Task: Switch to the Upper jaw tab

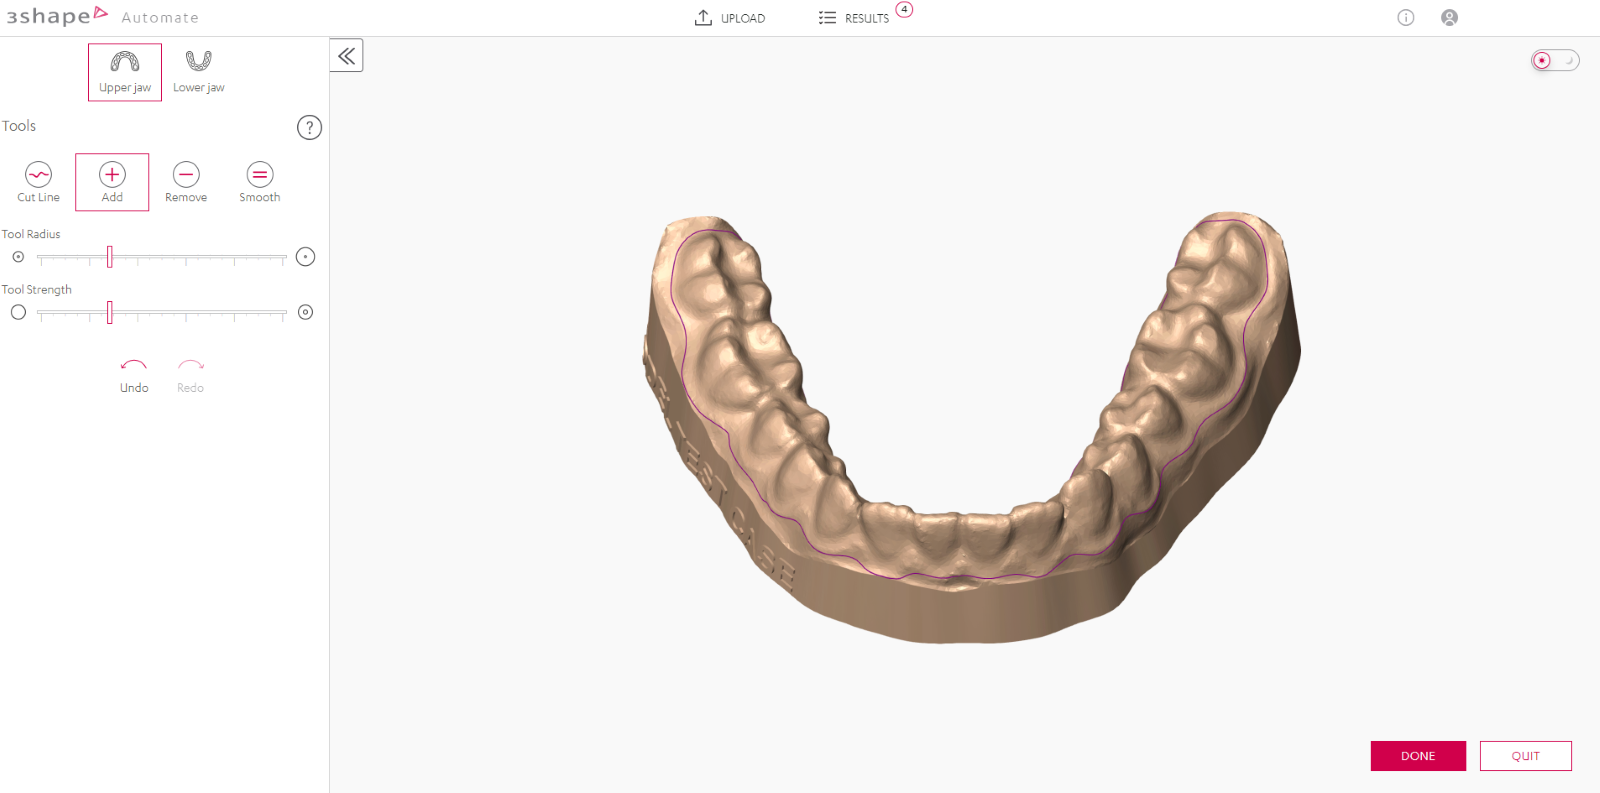Action: [125, 72]
